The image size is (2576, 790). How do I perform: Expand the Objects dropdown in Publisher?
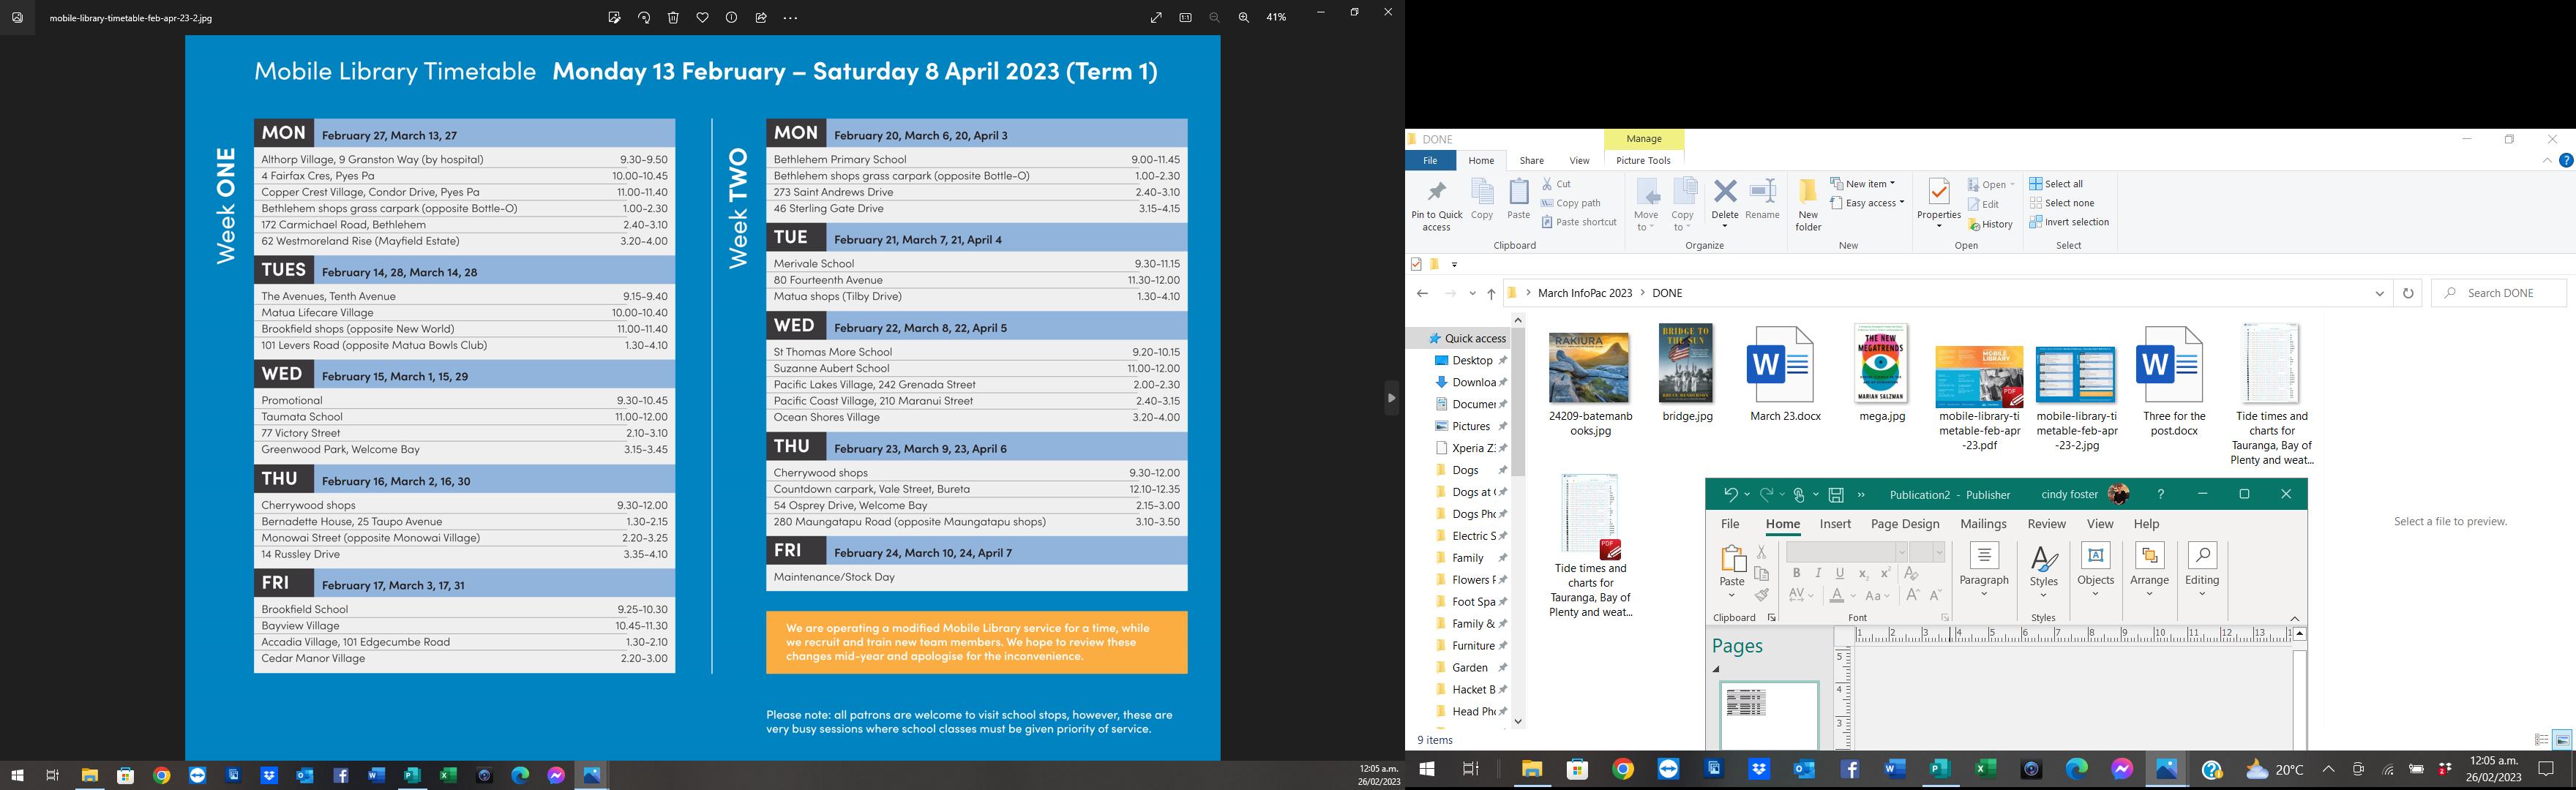click(x=2095, y=570)
